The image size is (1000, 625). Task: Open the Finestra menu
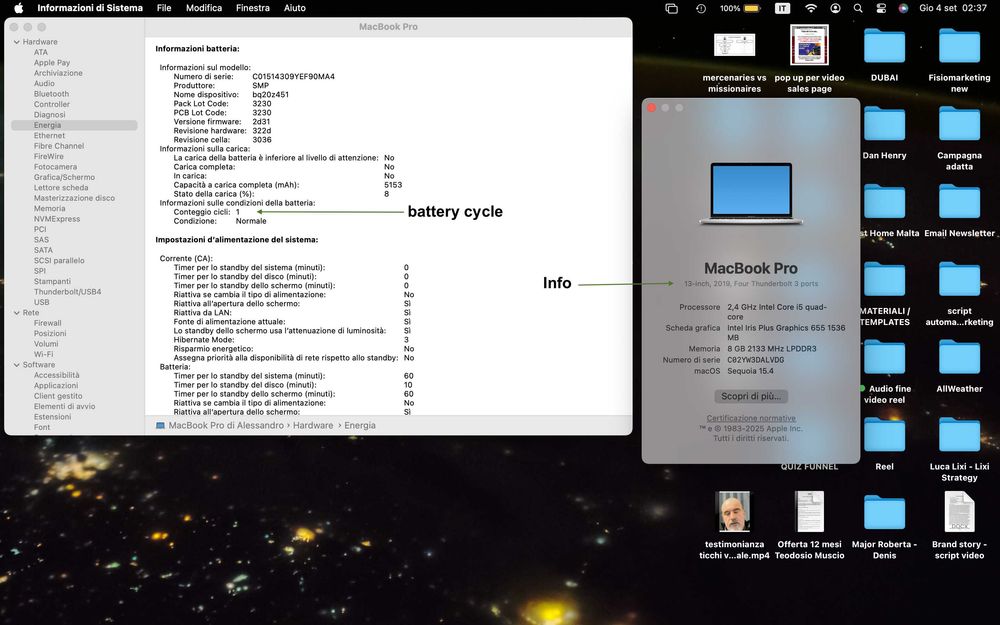tap(253, 8)
